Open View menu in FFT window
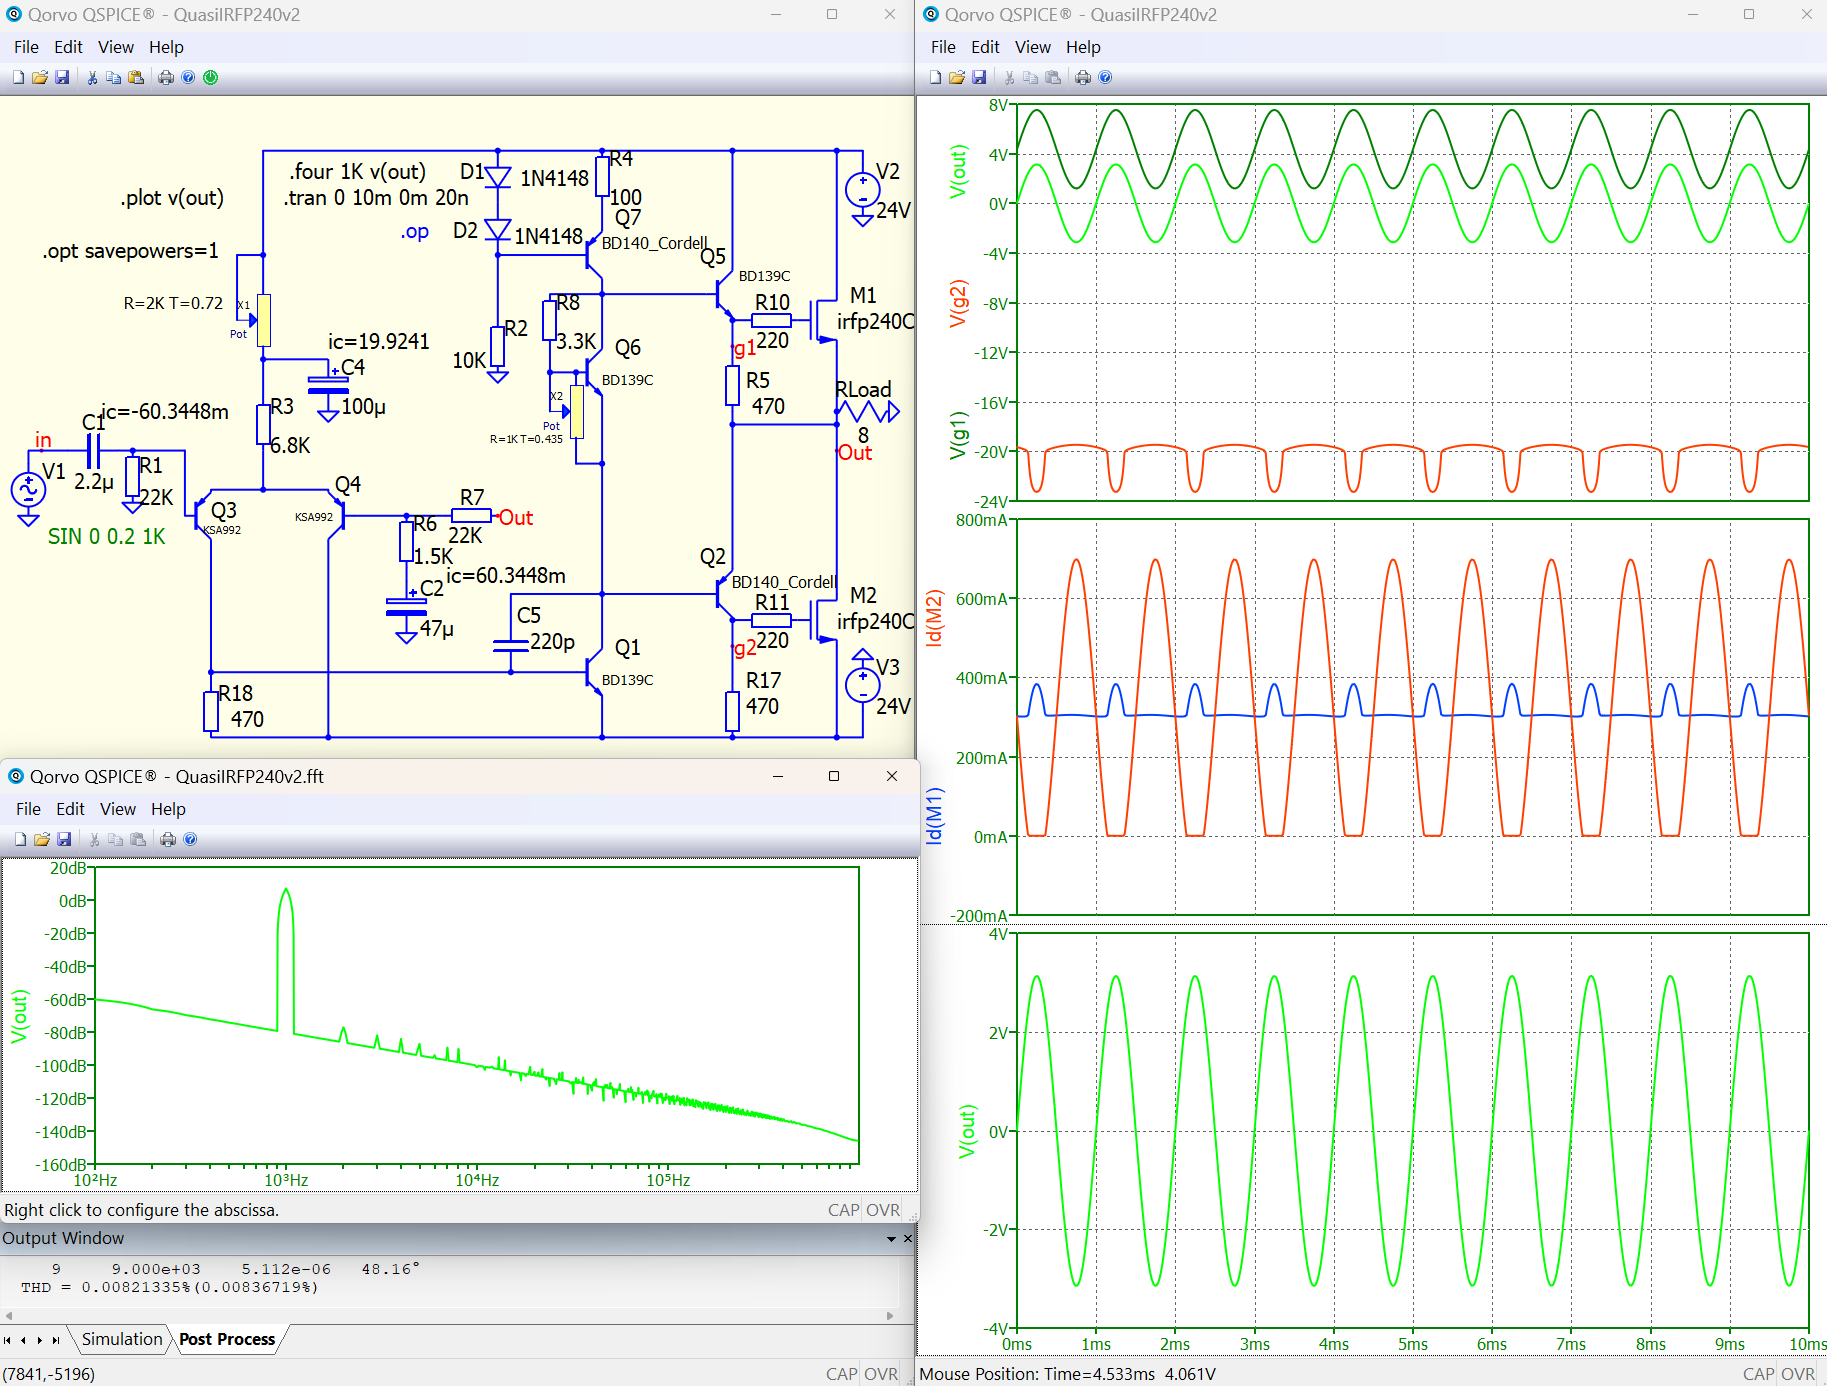The height and width of the screenshot is (1386, 1827). point(118,809)
